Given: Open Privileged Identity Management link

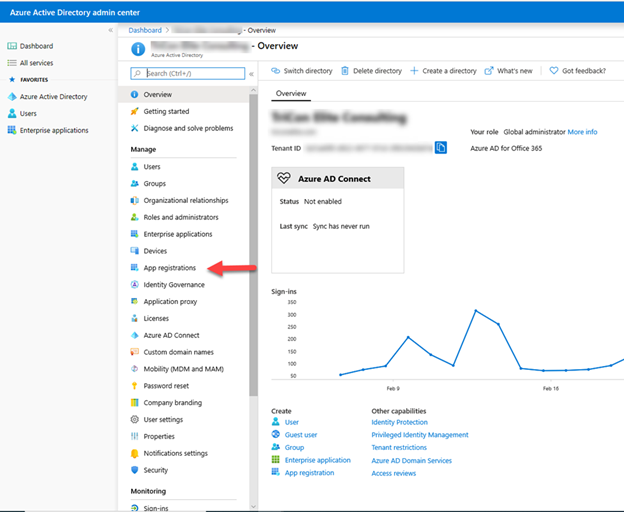Looking at the screenshot, I should [x=420, y=435].
